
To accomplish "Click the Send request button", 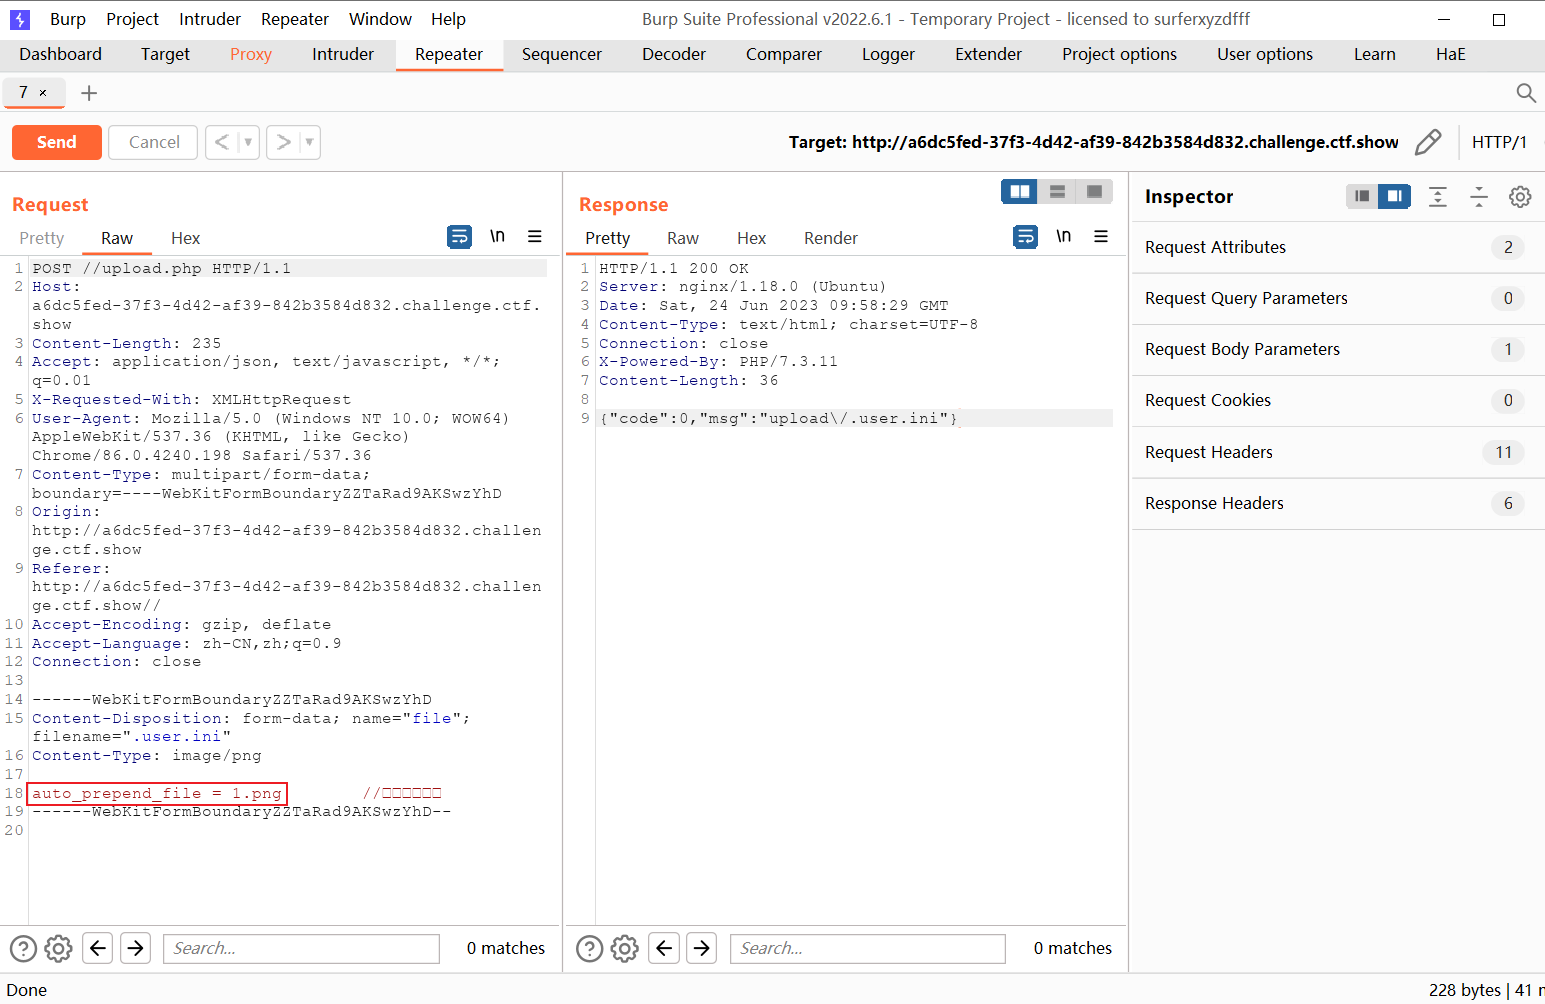I will [57, 142].
